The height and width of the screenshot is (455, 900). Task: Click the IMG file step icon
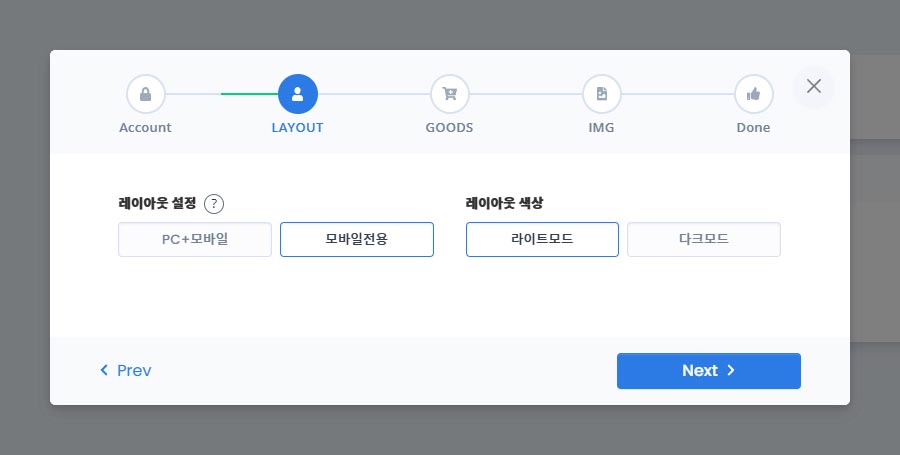602,95
